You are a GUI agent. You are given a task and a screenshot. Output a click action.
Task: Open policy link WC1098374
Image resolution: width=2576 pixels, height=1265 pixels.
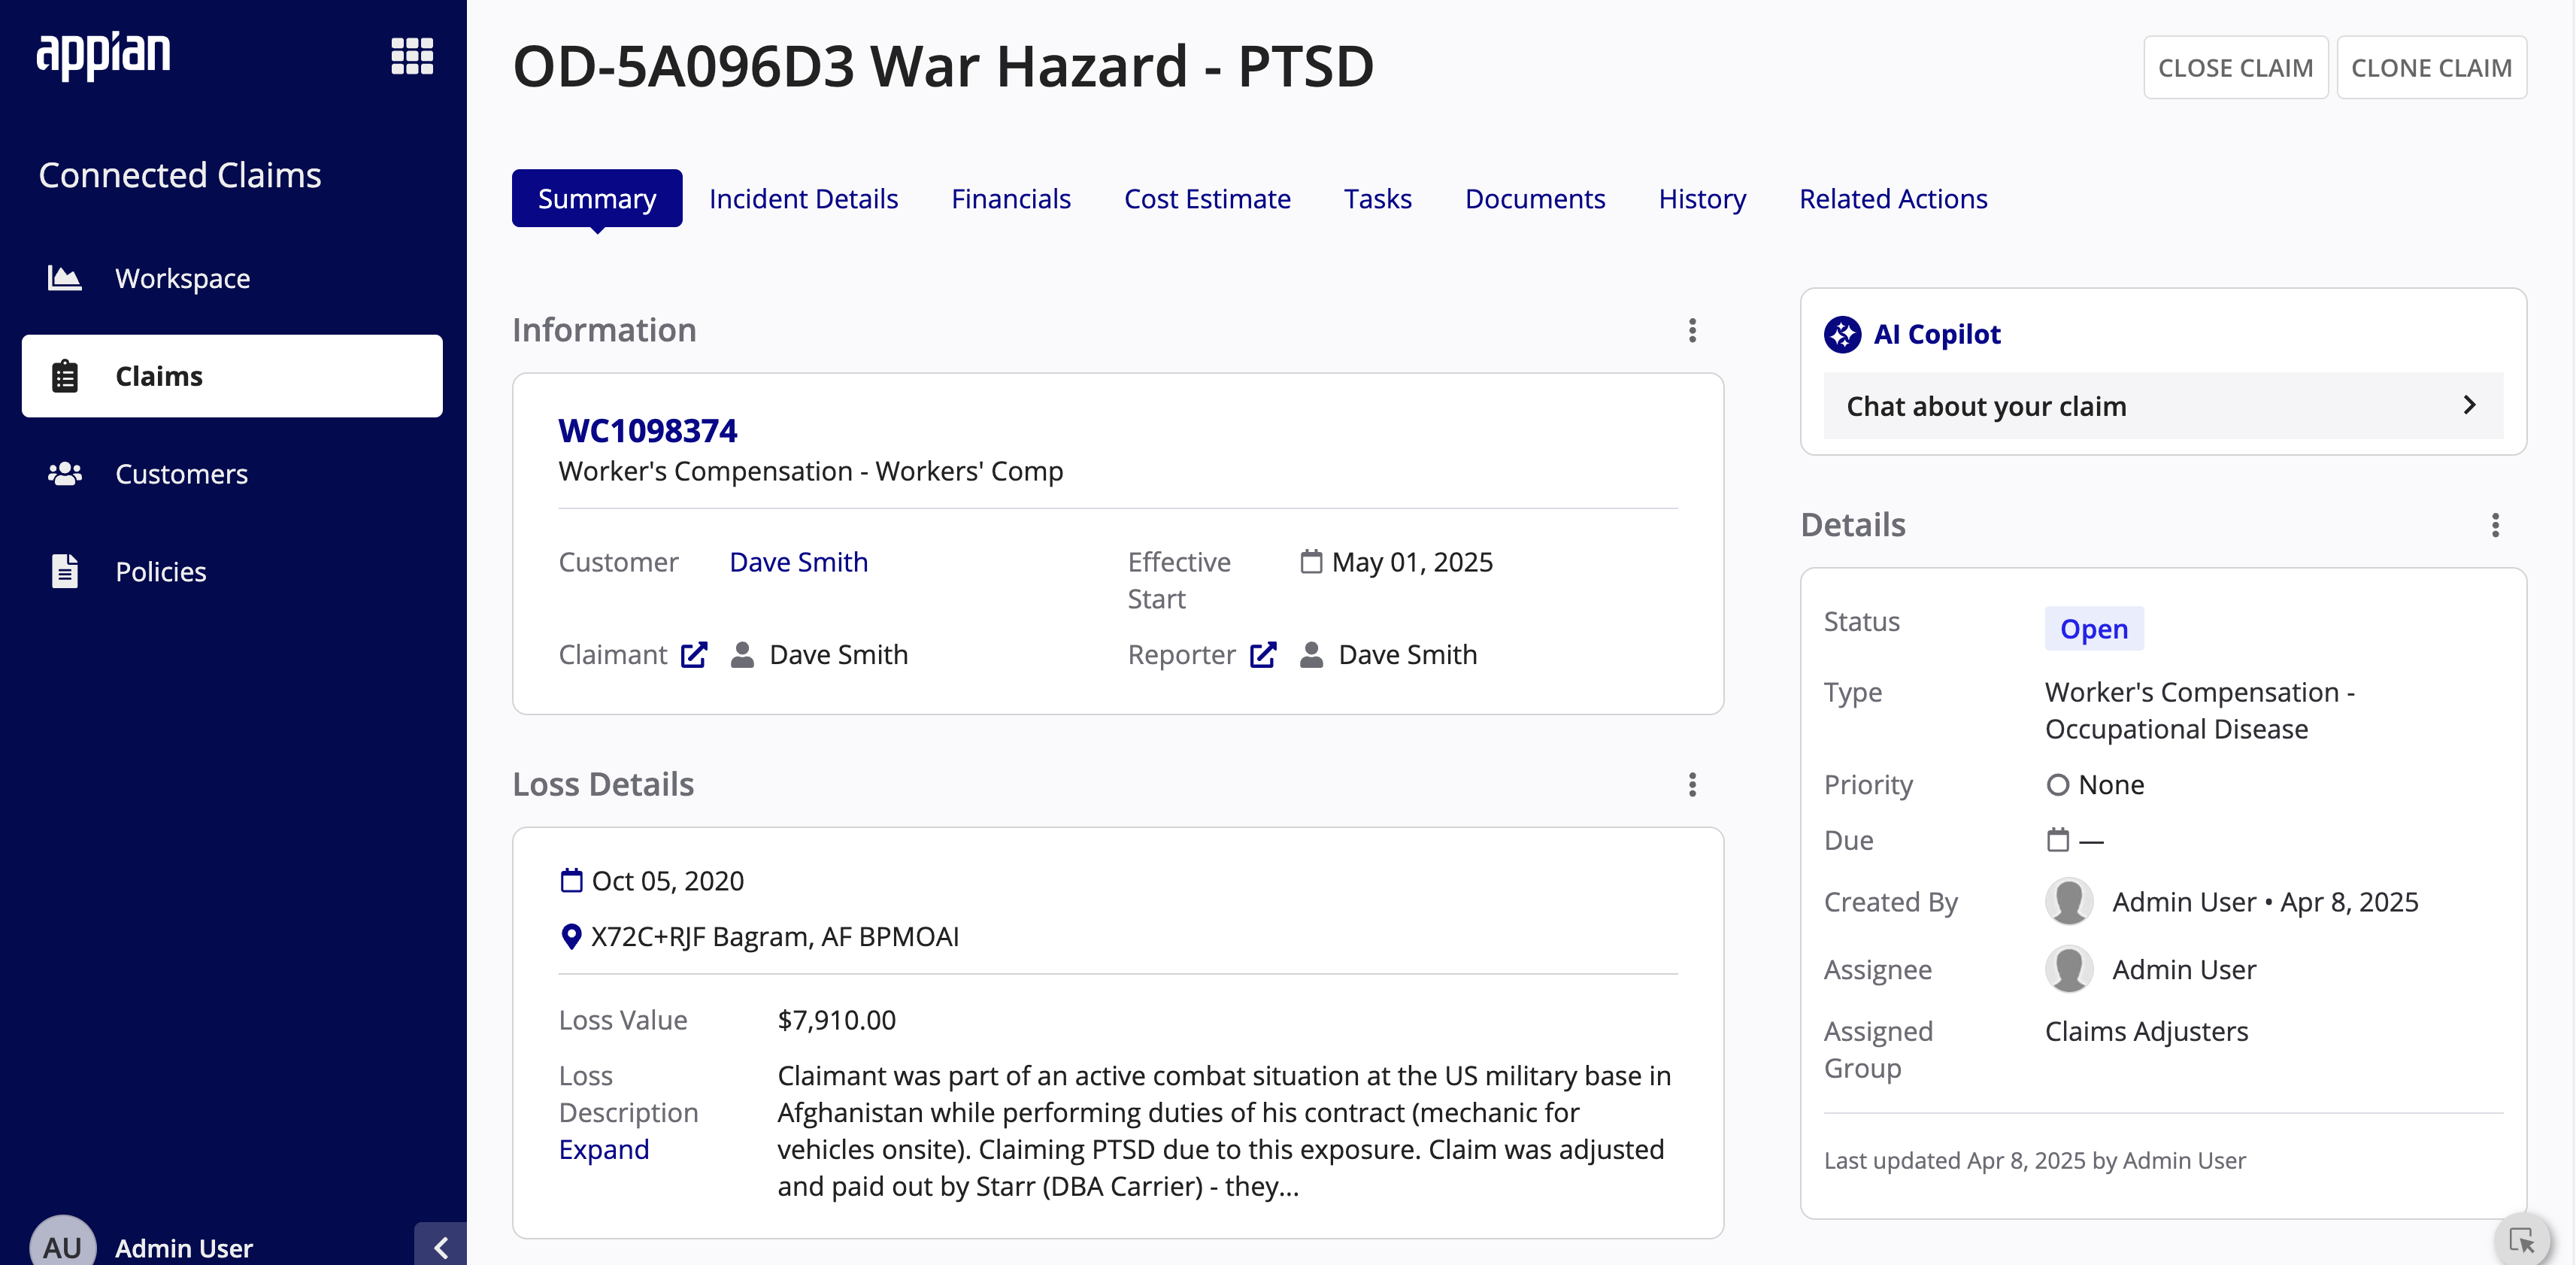(647, 431)
